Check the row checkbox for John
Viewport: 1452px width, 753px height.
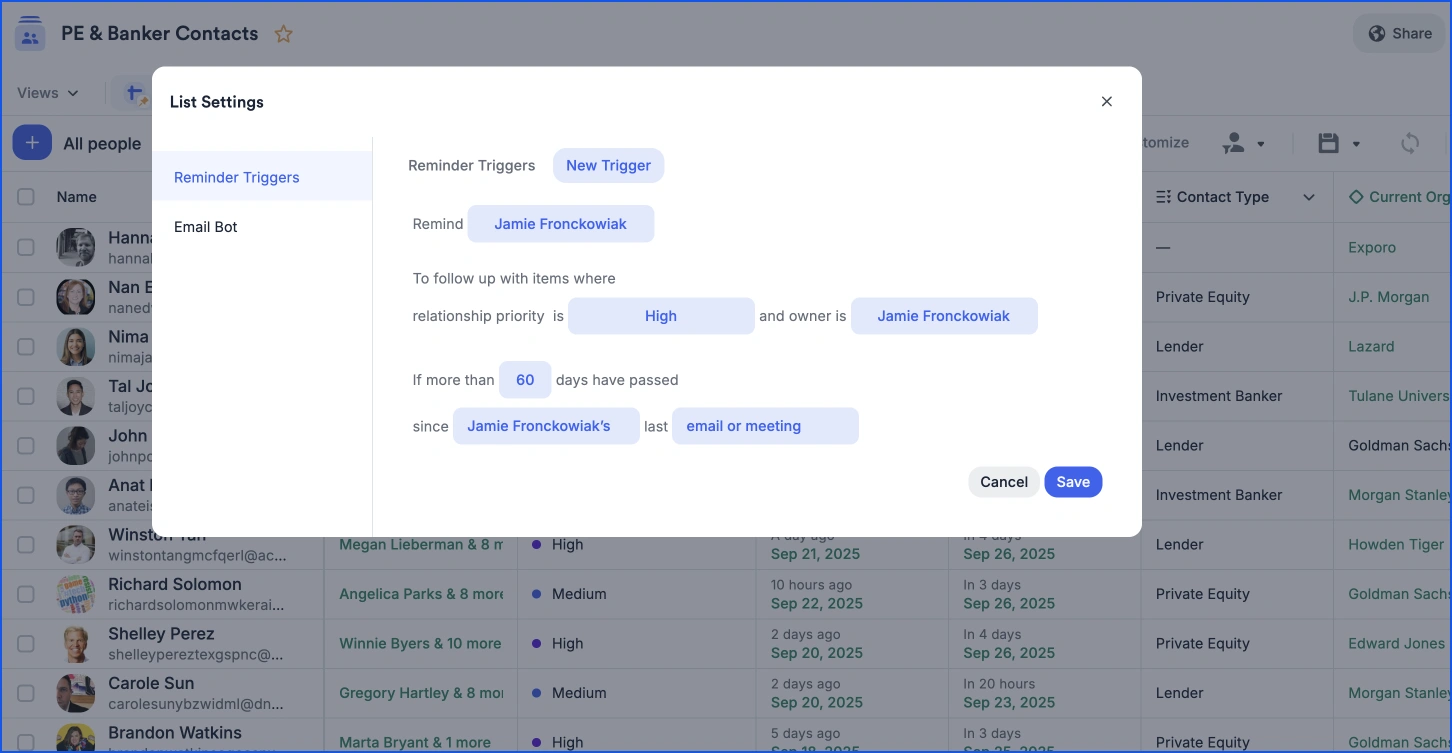(x=26, y=445)
